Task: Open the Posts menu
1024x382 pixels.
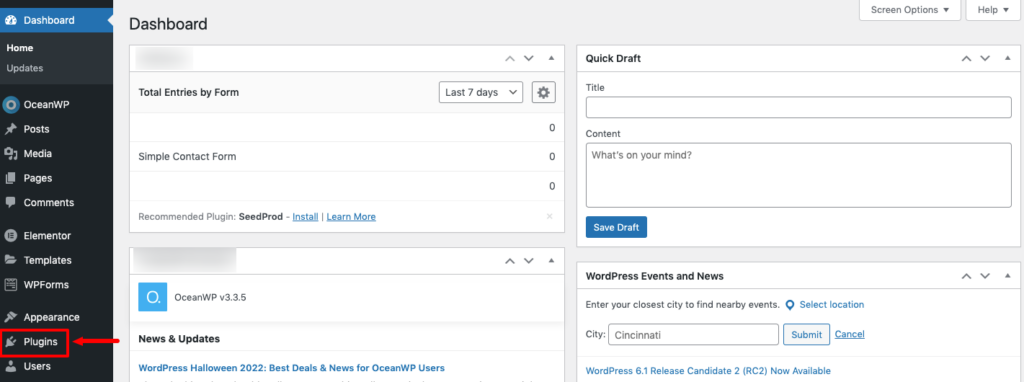Action: [x=37, y=129]
